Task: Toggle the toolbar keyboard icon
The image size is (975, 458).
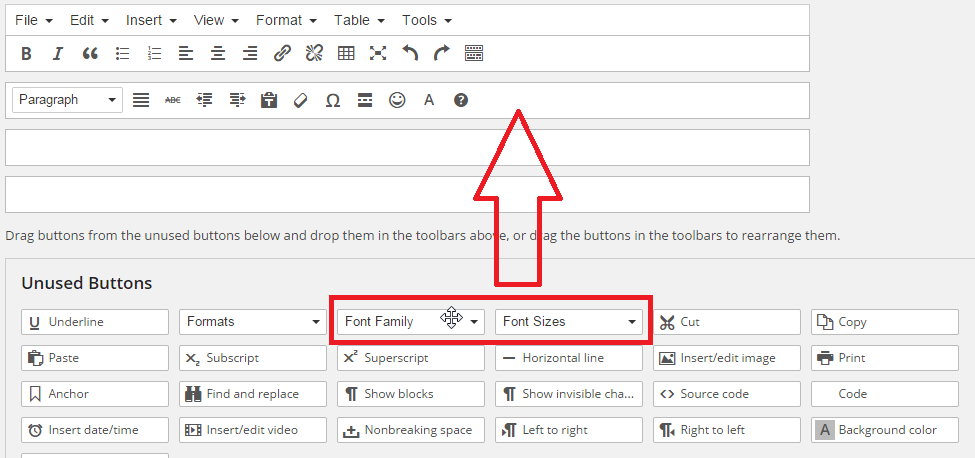Action: point(474,53)
